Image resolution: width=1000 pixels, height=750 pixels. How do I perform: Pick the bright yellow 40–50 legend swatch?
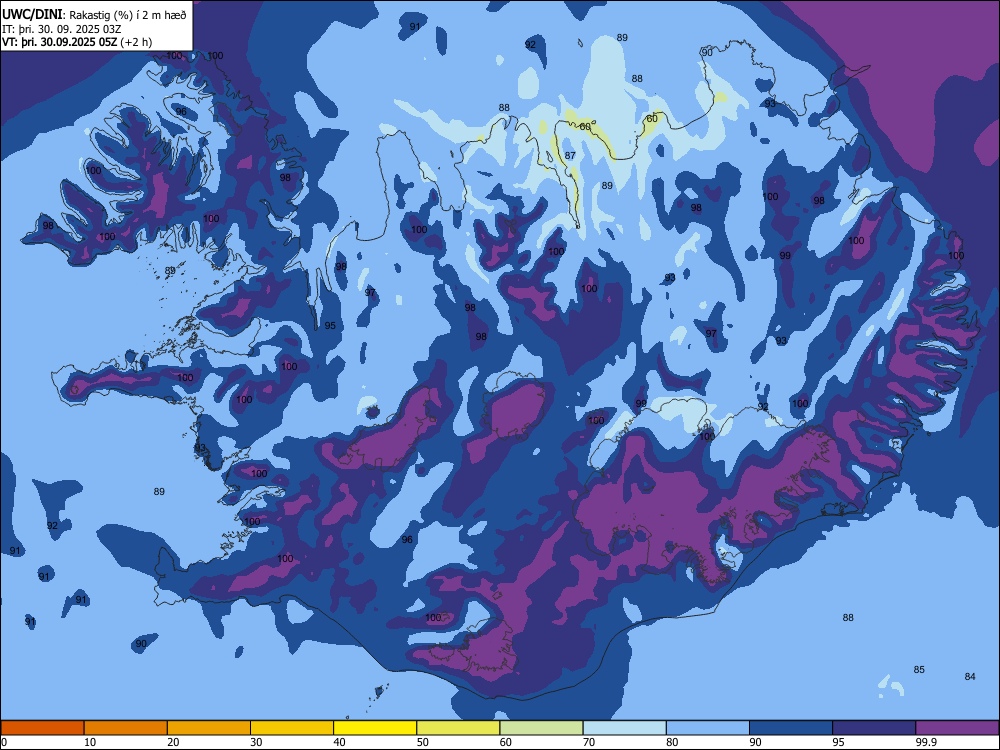point(375,728)
